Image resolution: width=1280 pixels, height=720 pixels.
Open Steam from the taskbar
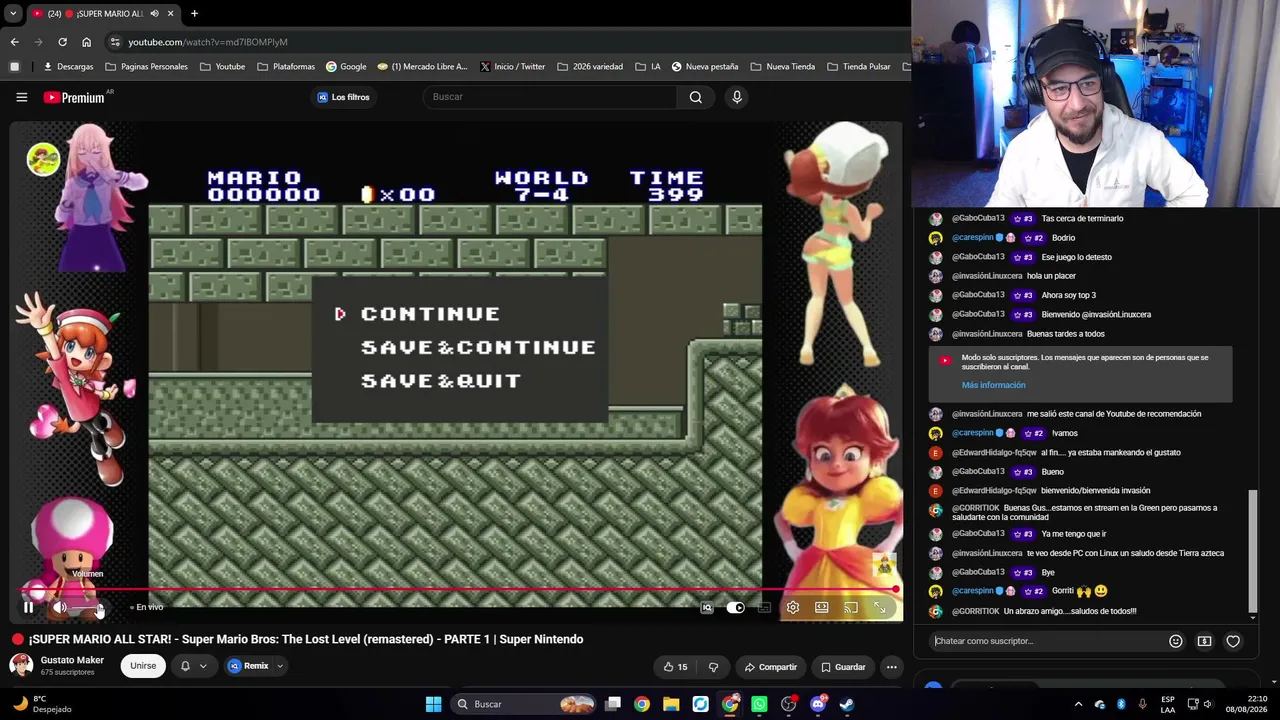(847, 704)
